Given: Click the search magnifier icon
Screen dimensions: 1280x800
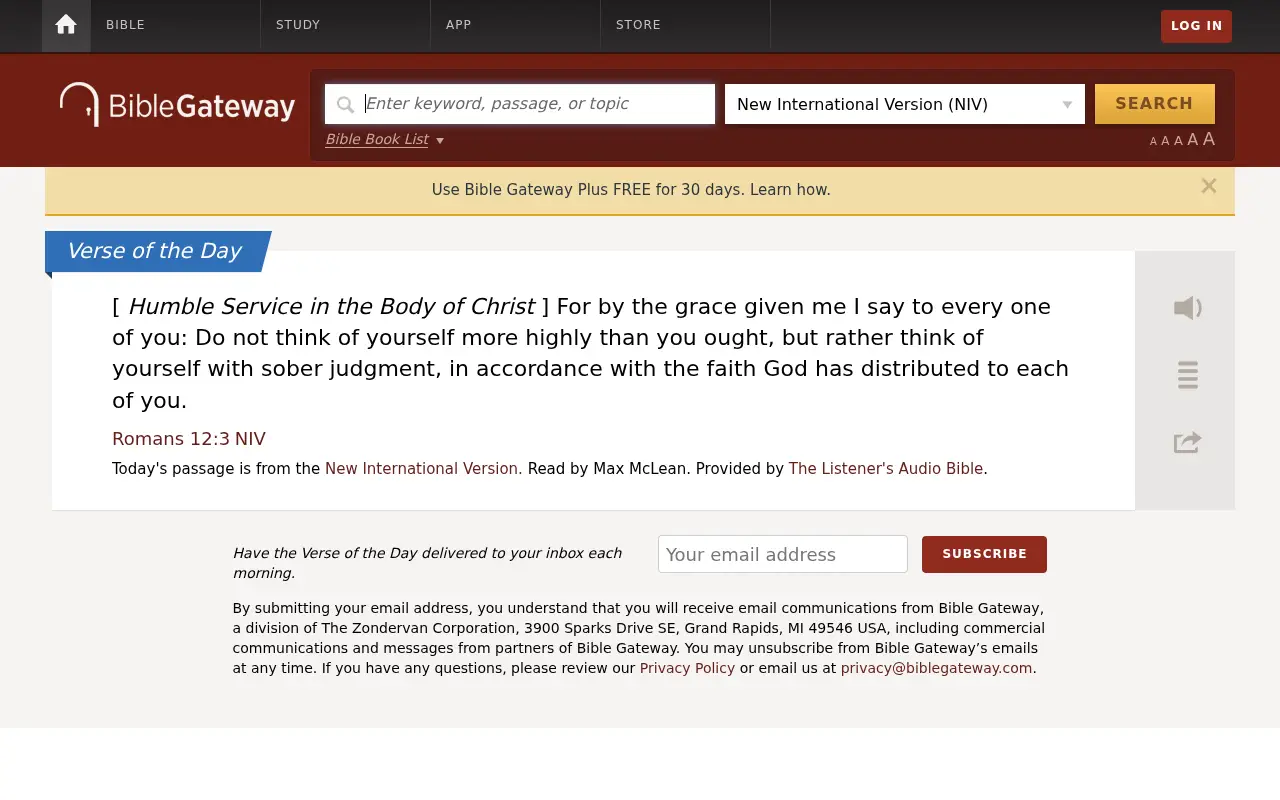Looking at the screenshot, I should coord(345,104).
